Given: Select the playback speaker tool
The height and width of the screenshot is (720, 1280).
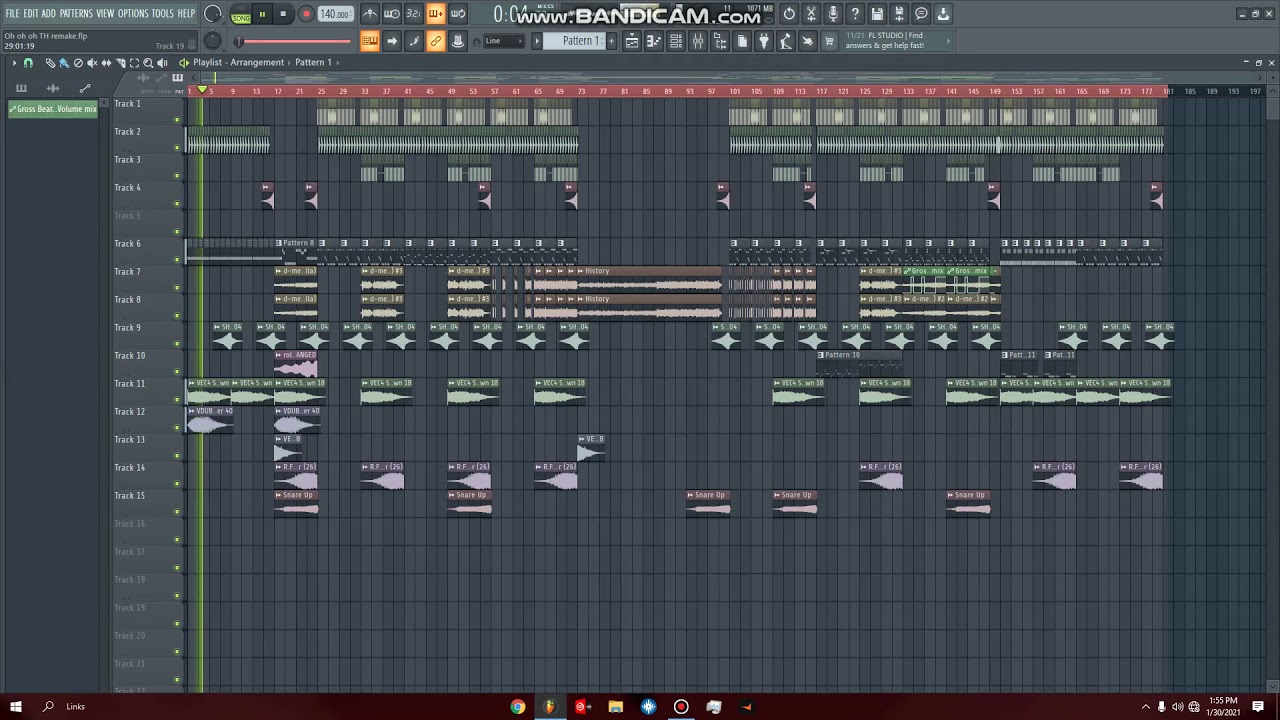Looking at the screenshot, I should [x=162, y=63].
